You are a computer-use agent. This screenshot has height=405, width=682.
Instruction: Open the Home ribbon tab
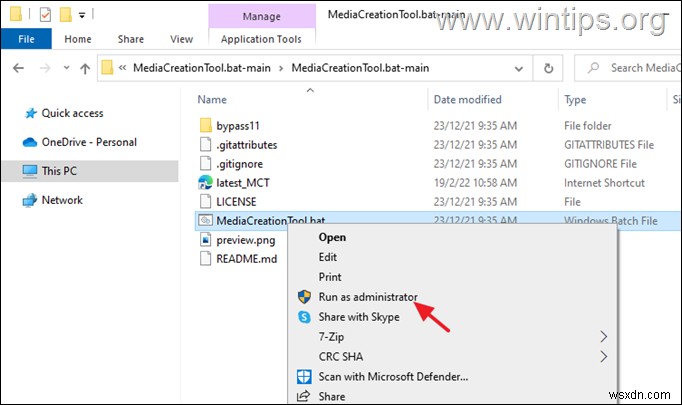[x=78, y=39]
